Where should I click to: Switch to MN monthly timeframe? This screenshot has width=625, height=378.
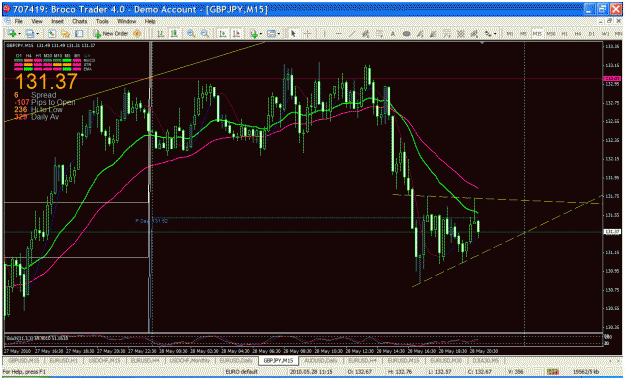tap(618, 34)
